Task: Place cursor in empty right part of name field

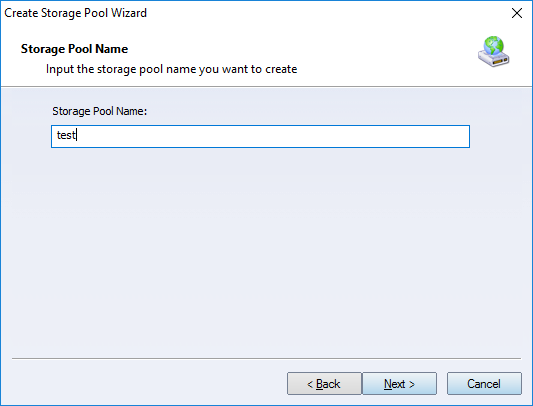Action: [306, 136]
